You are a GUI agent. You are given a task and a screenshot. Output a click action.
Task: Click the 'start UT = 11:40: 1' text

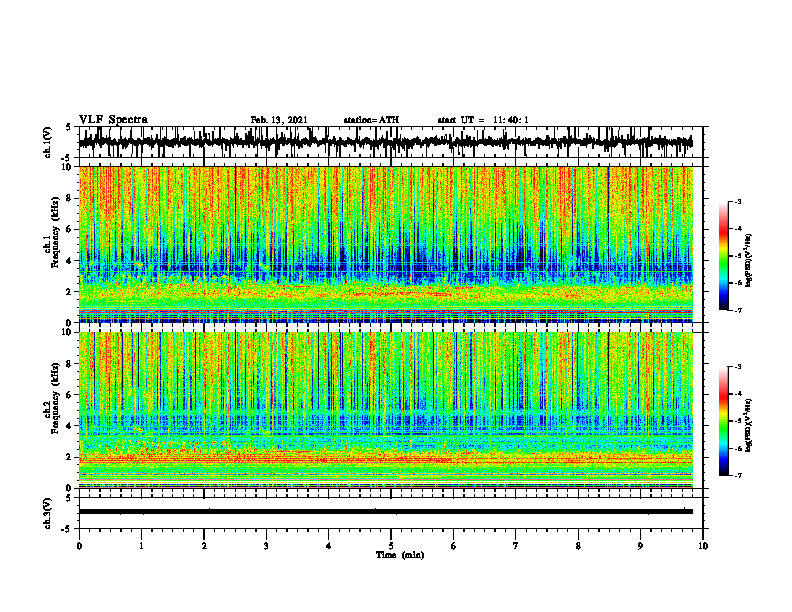[x=483, y=120]
